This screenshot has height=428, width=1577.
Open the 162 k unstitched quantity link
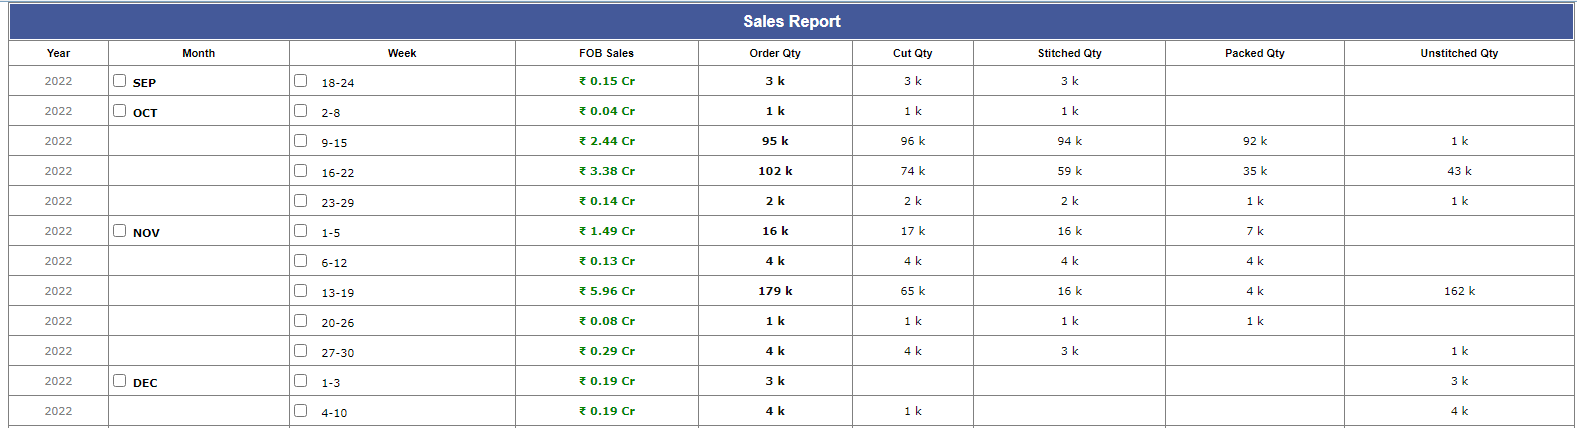coord(1459,291)
